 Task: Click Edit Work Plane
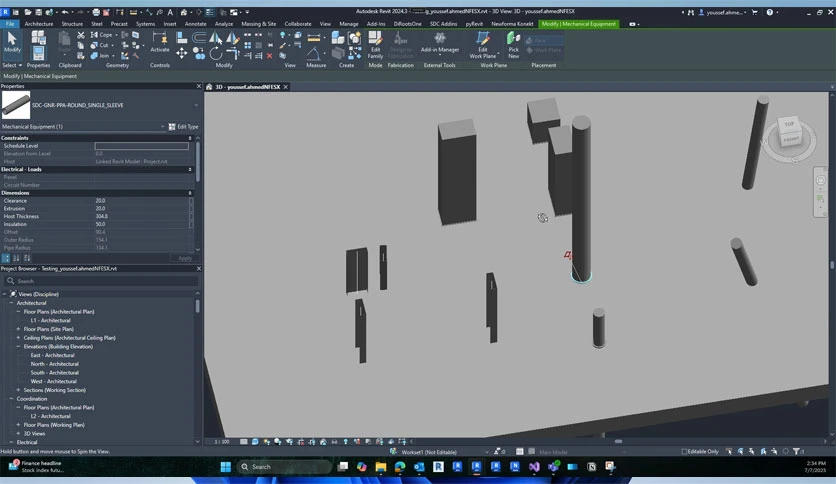tap(483, 44)
